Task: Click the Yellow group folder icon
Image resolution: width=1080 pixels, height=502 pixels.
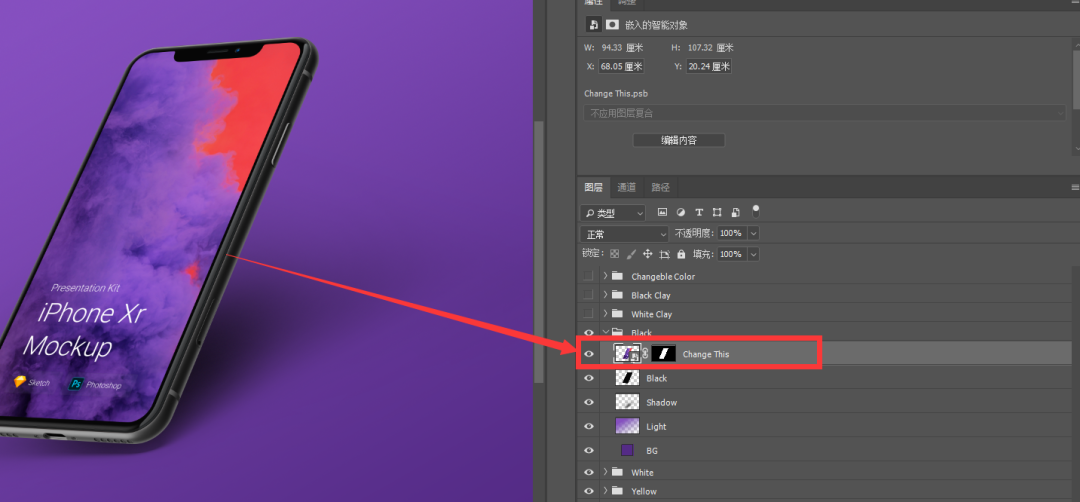Action: click(617, 491)
